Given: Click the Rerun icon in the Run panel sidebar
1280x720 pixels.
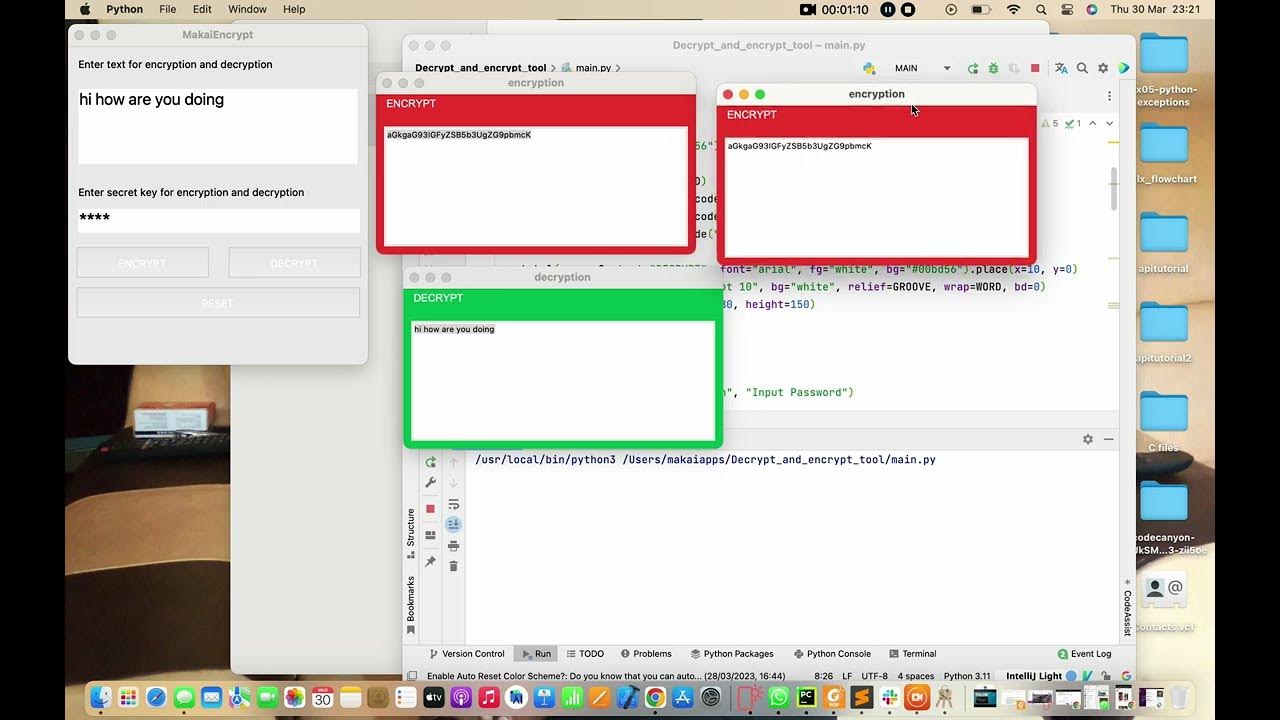Looking at the screenshot, I should pos(431,462).
